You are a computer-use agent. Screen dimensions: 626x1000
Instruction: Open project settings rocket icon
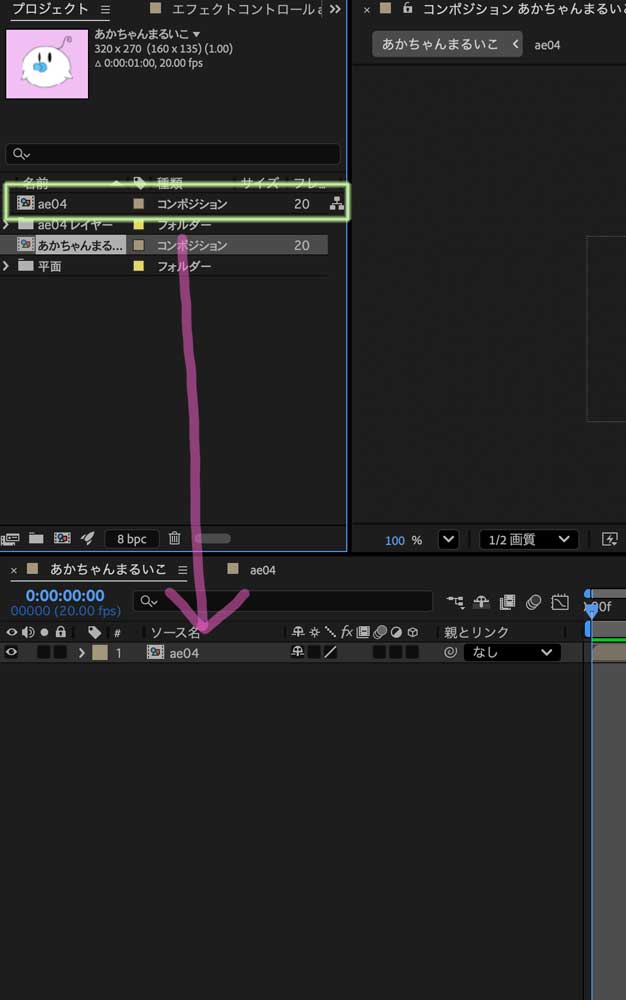click(x=87, y=539)
